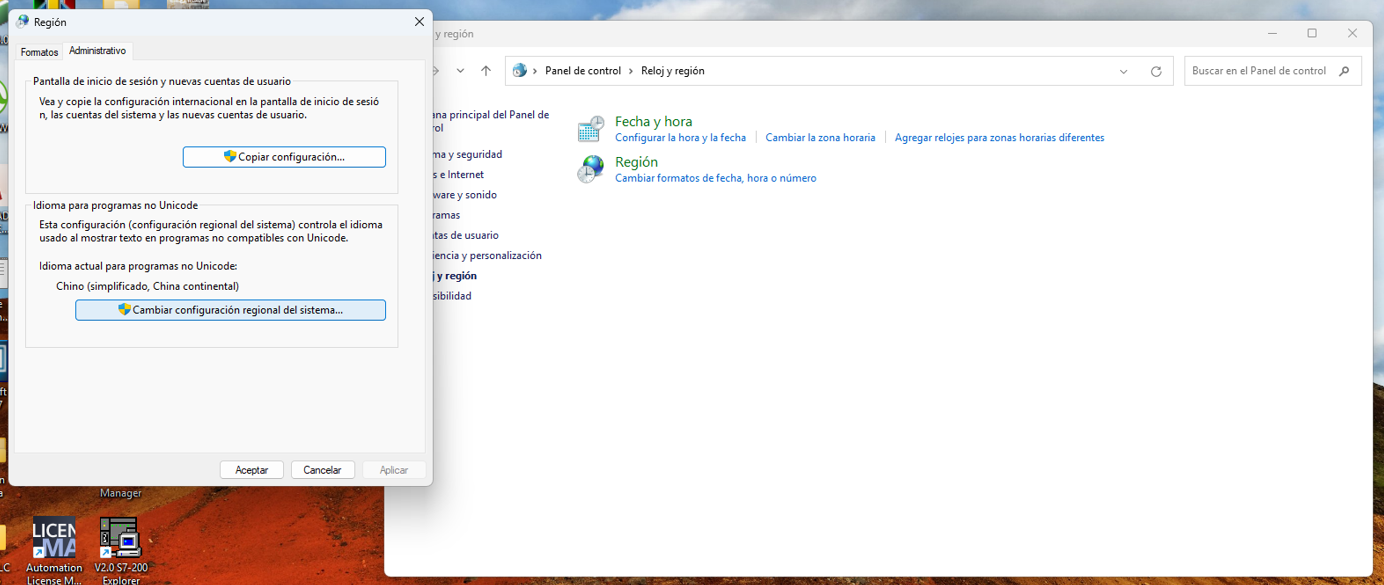This screenshot has width=1384, height=585.
Task: Click Reloj y región breadcrumb
Action: pyautogui.click(x=673, y=71)
